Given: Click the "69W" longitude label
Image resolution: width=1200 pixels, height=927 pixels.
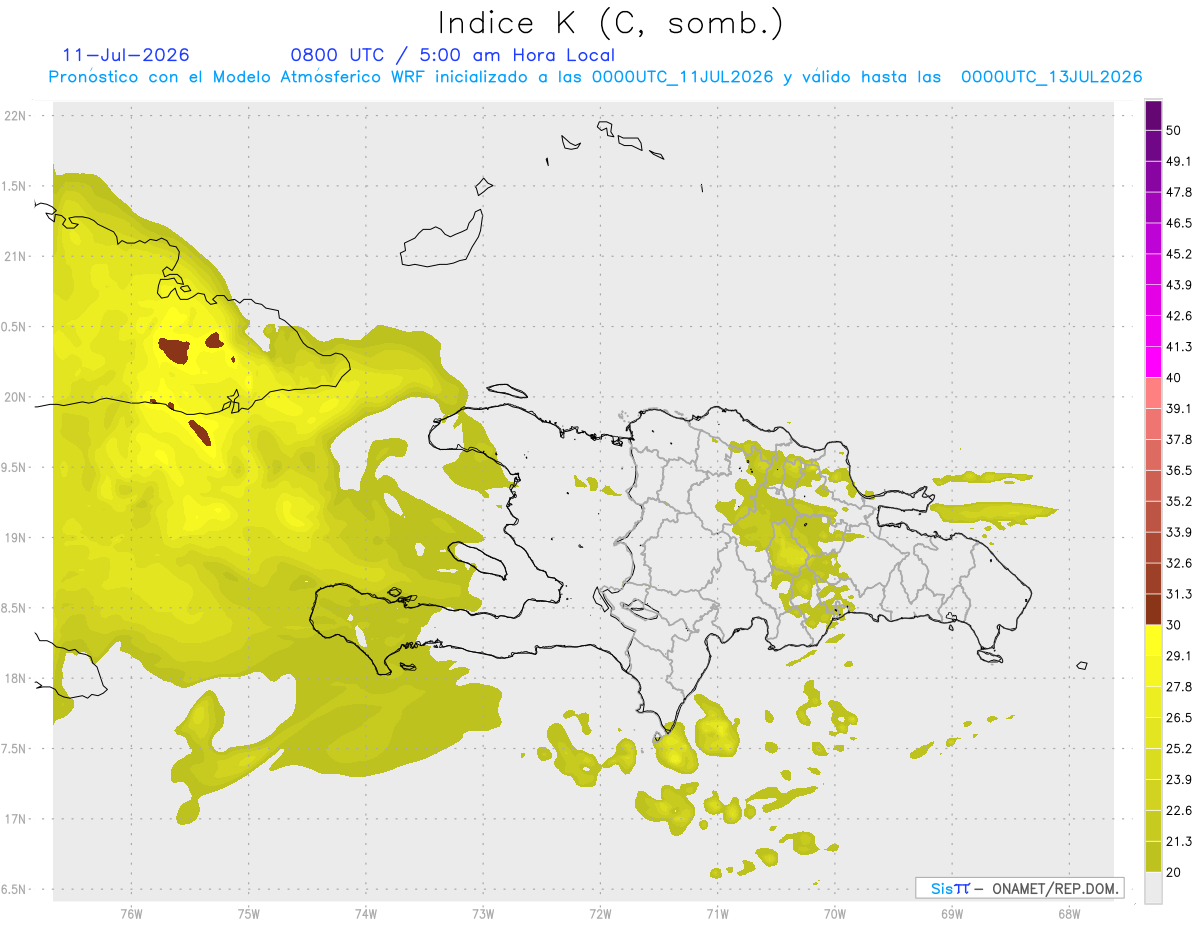Looking at the screenshot, I should (x=951, y=914).
